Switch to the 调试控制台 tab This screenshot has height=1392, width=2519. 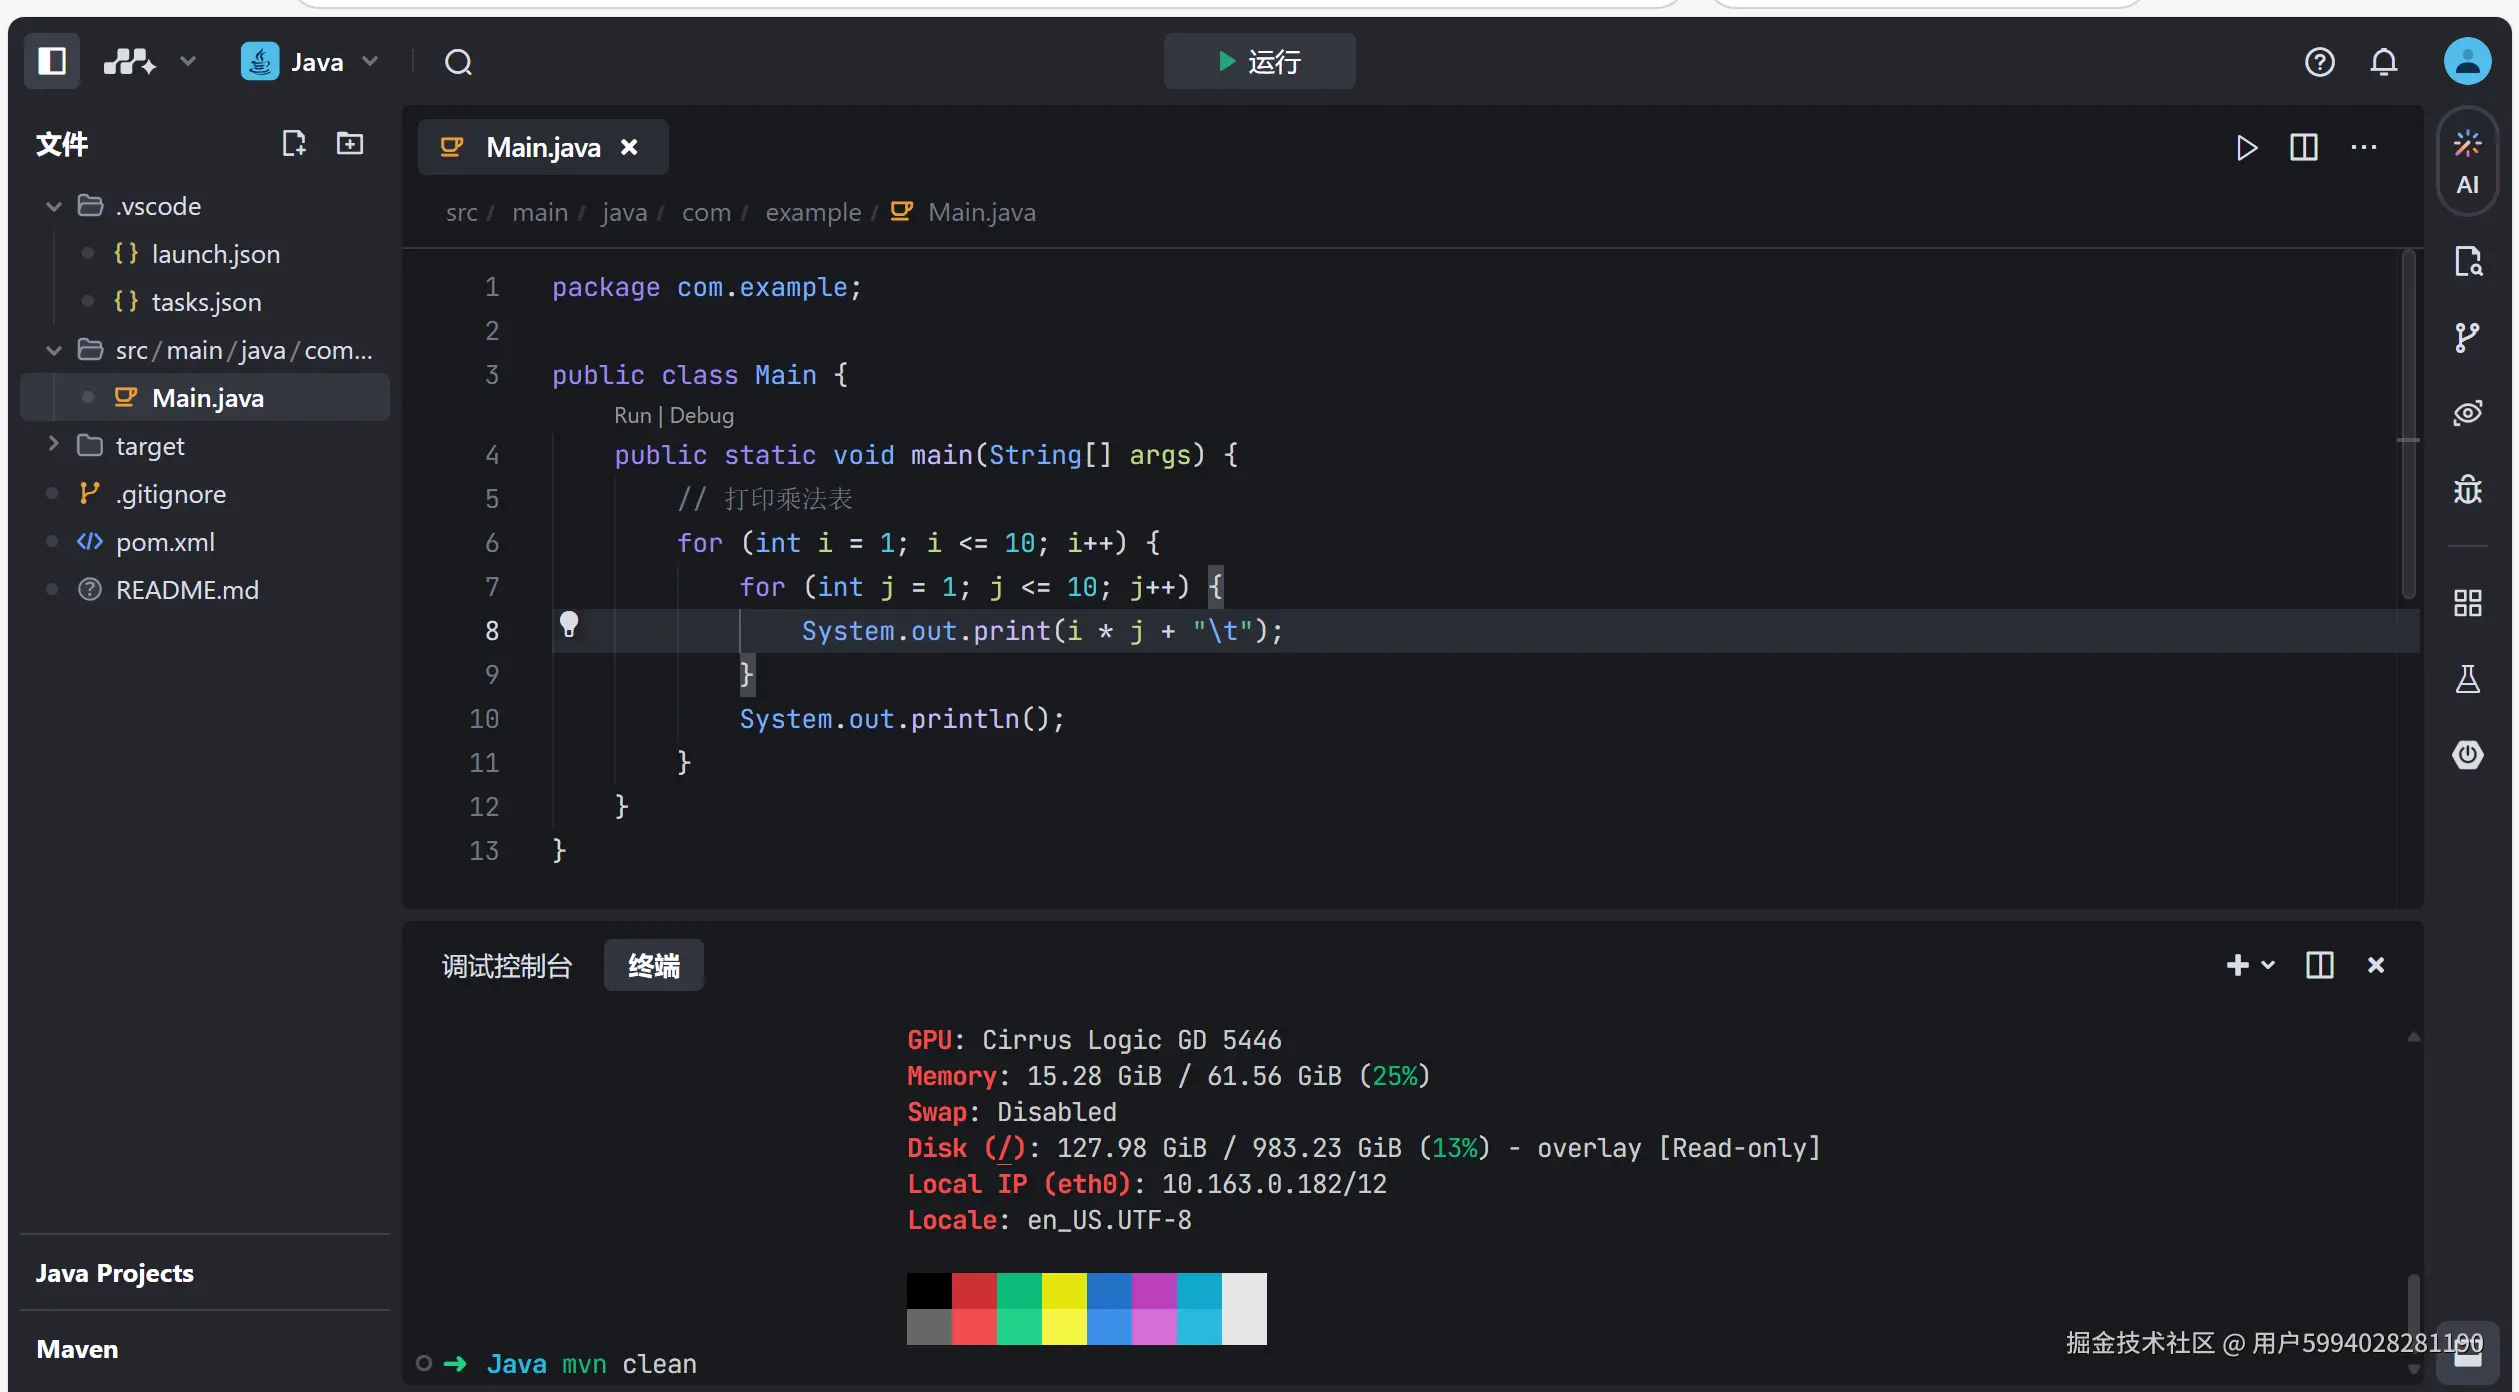click(x=507, y=966)
